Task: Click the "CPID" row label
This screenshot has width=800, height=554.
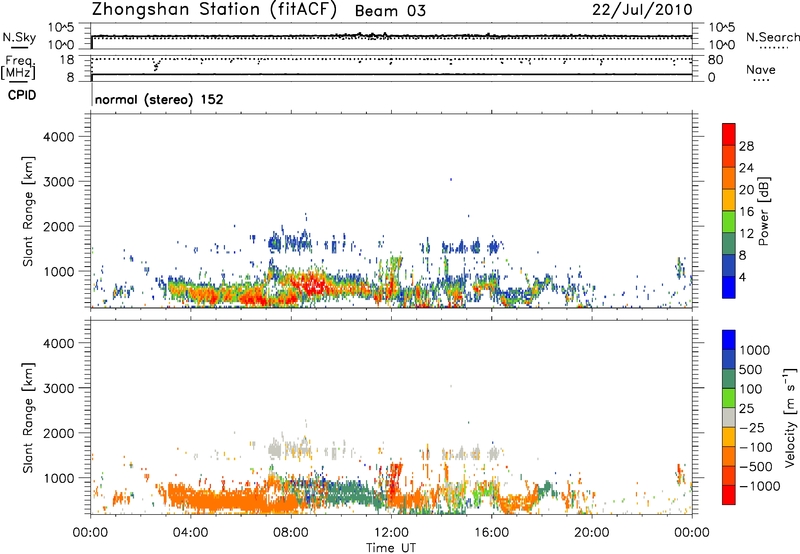Action: tap(22, 95)
